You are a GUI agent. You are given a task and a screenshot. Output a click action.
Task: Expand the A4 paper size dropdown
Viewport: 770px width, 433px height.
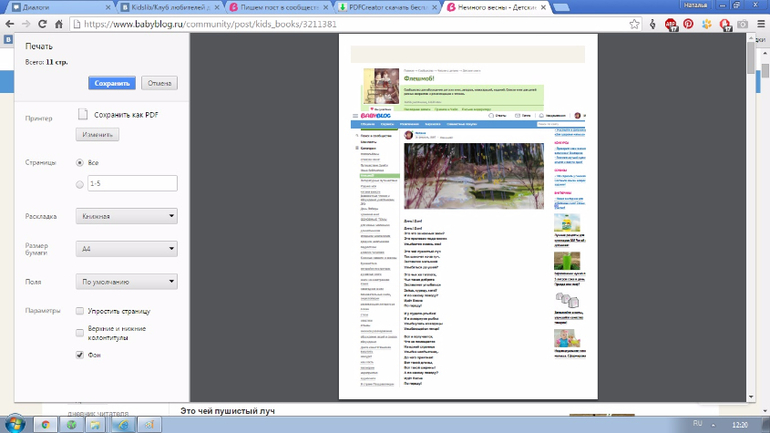point(126,249)
